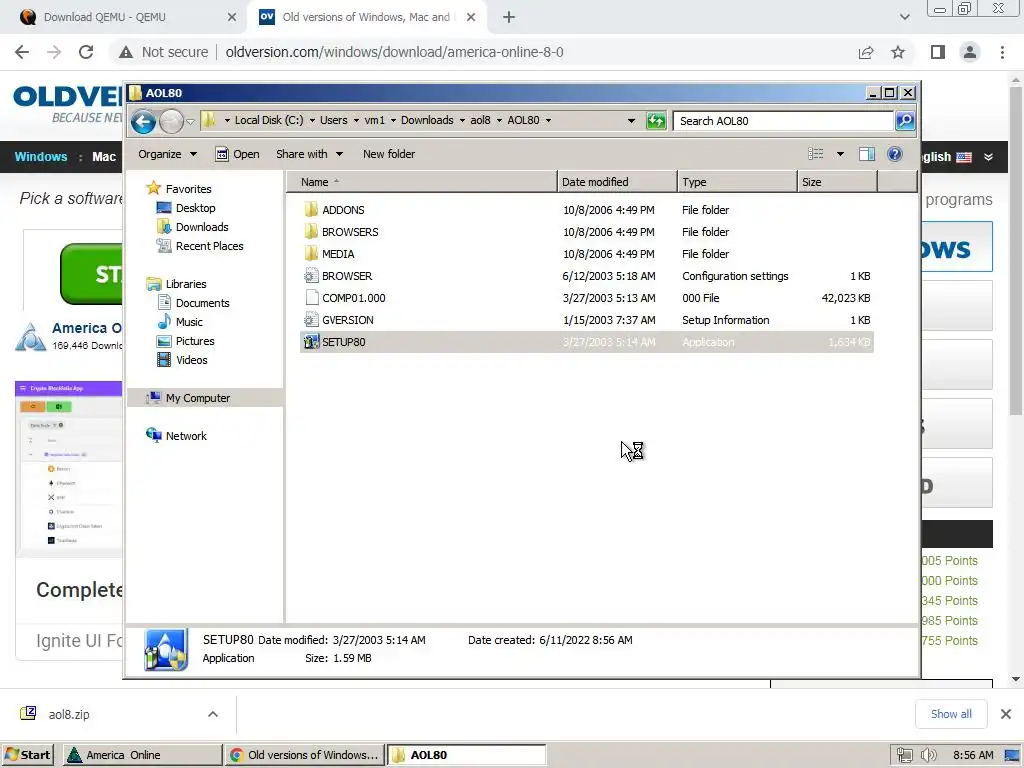Open Videos library
The width and height of the screenshot is (1024, 768).
coord(191,360)
